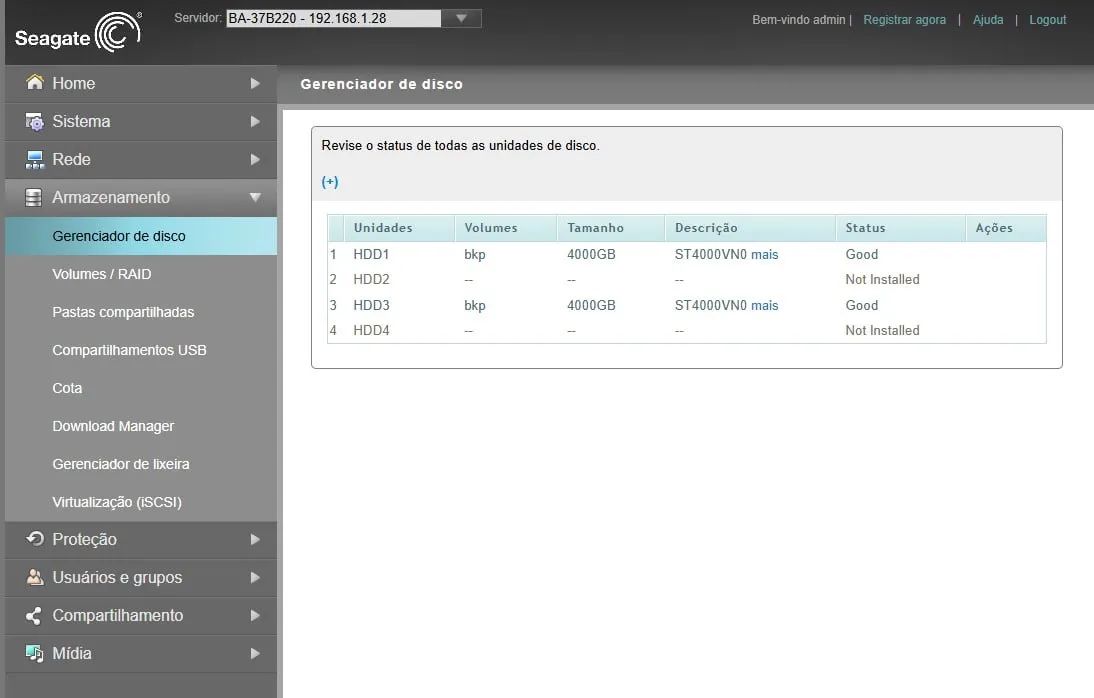Open the server selection dropdown arrow
Viewport: 1094px width, 698px height.
(x=461, y=17)
